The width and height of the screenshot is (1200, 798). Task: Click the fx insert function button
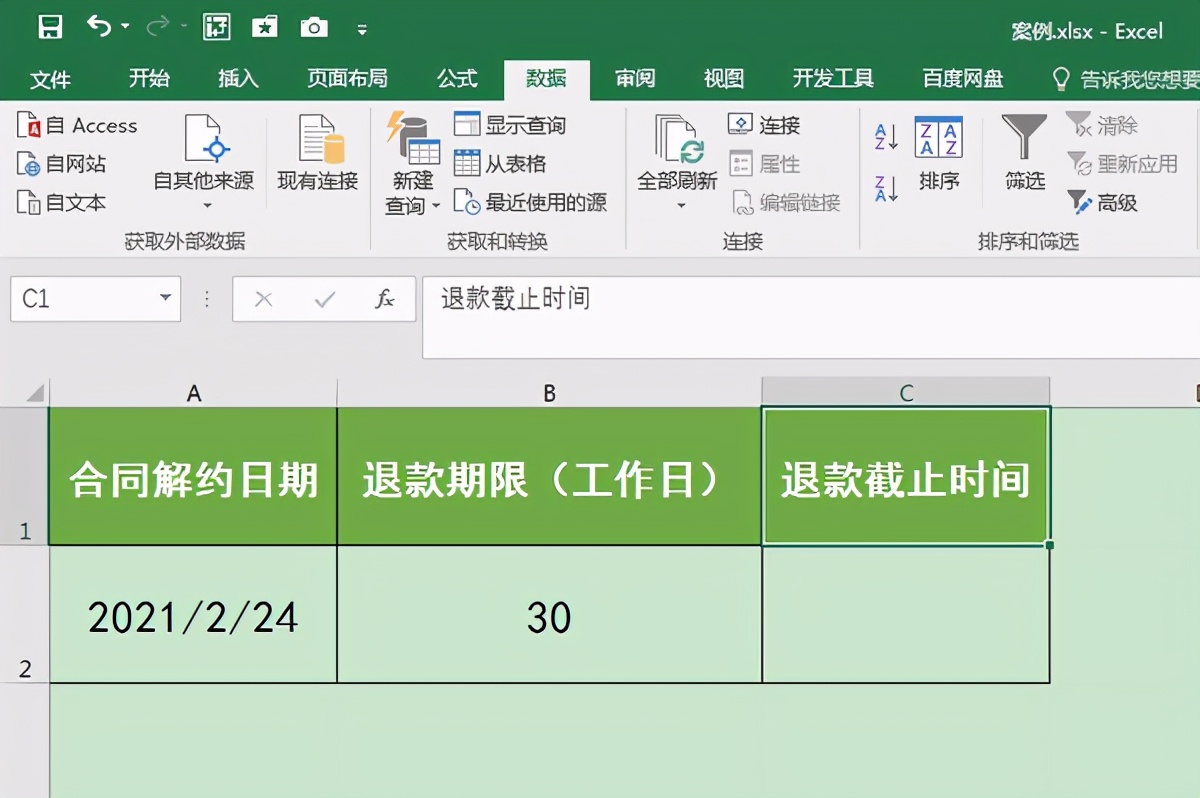[x=384, y=299]
